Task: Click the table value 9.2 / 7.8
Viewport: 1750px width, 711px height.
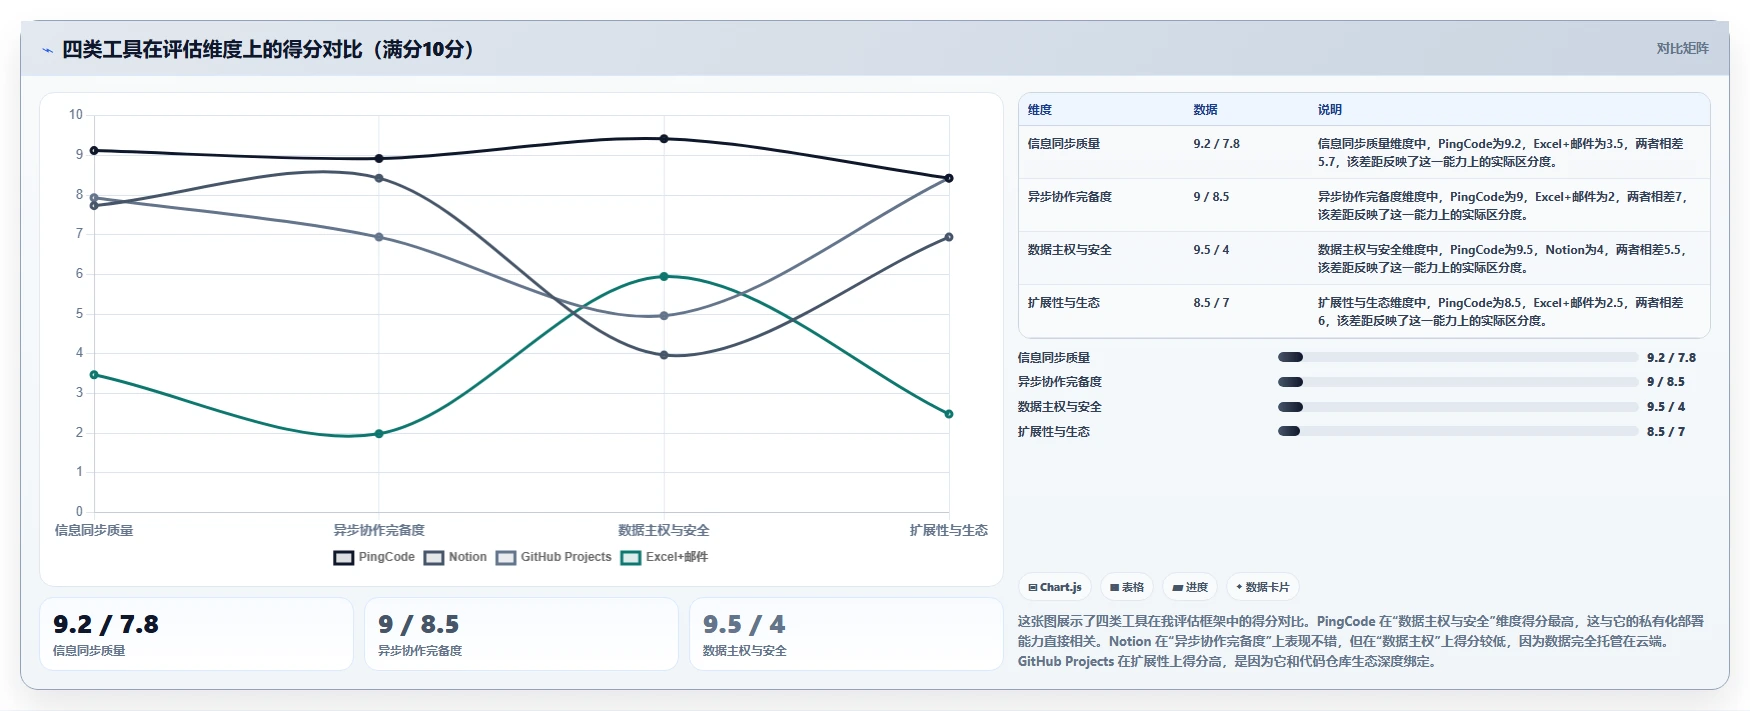Action: [x=1216, y=144]
